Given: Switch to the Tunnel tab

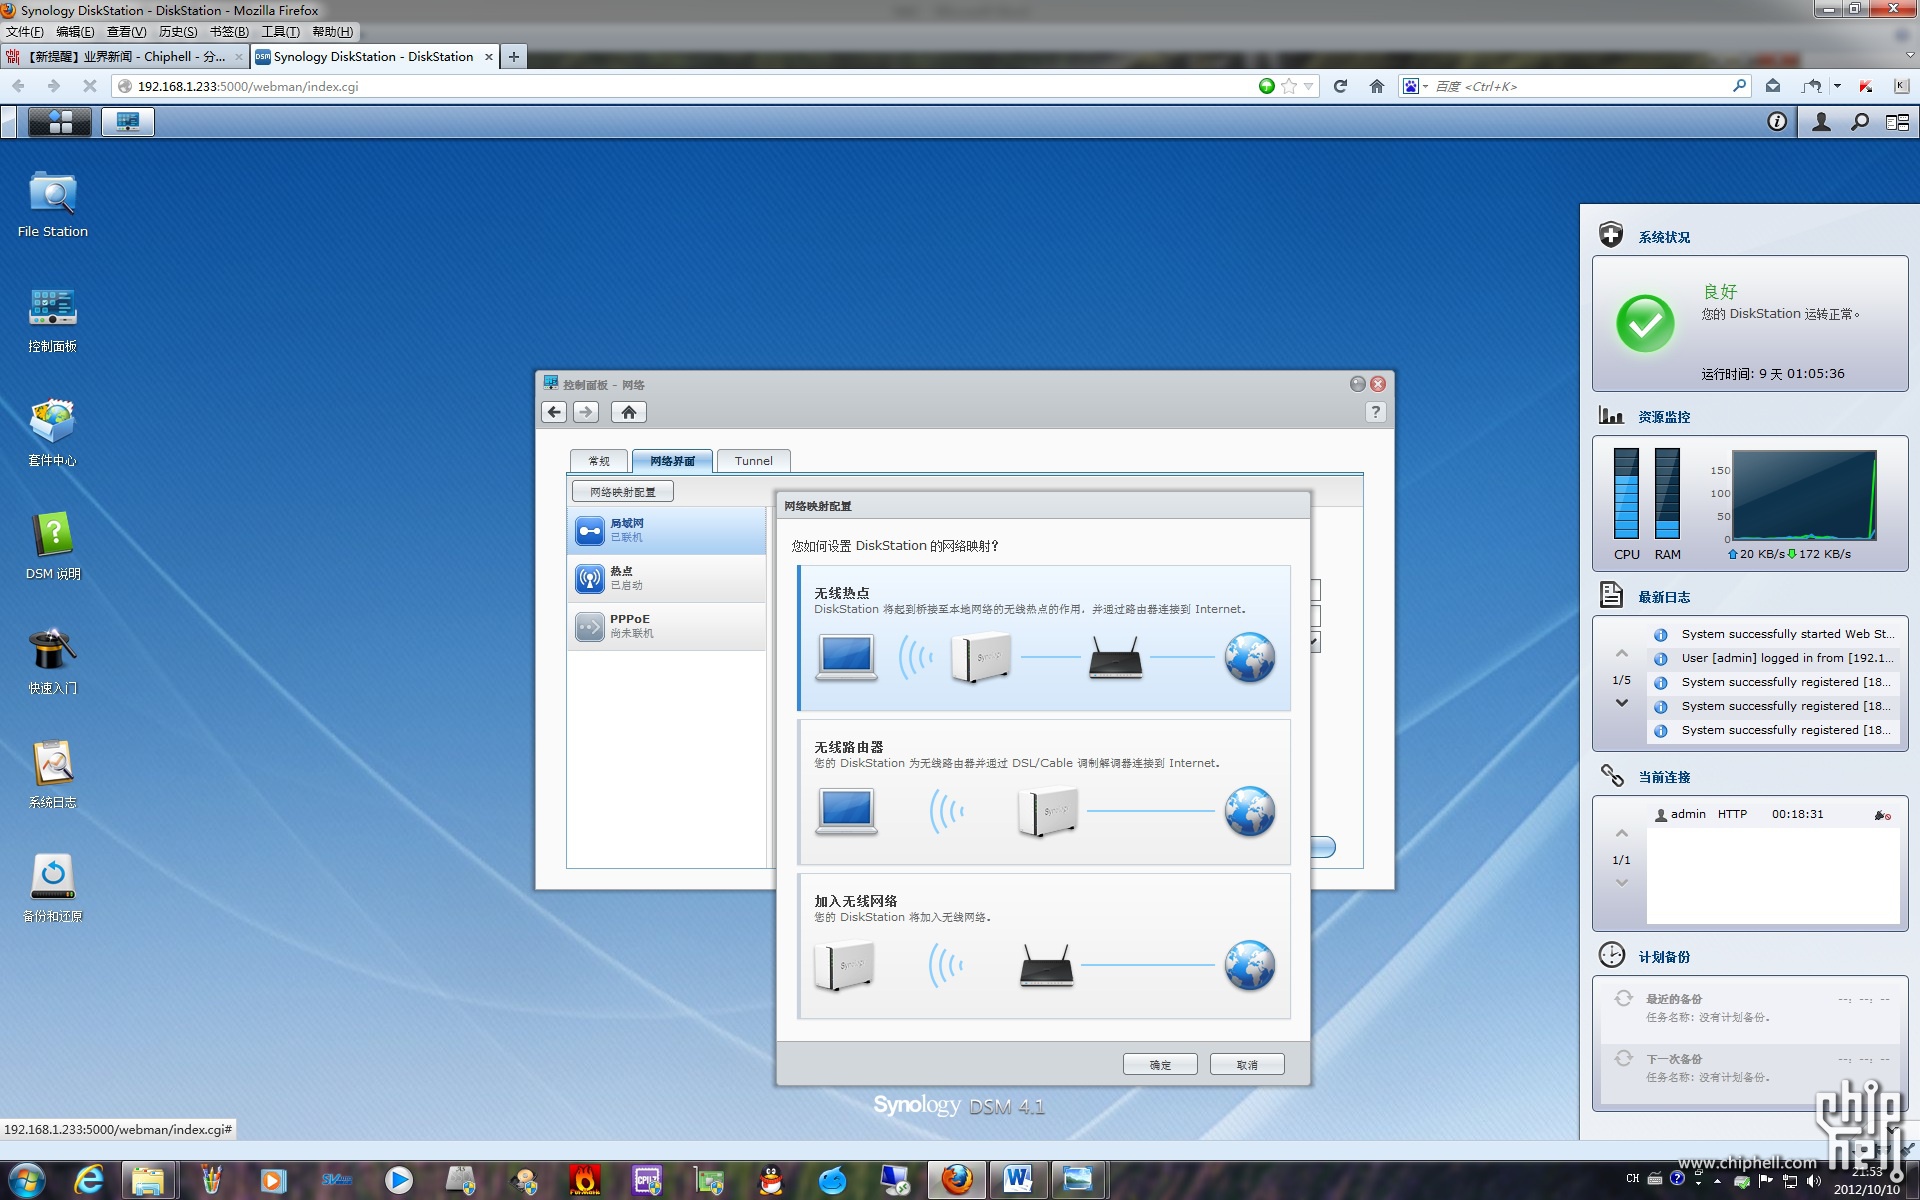Looking at the screenshot, I should (x=754, y=461).
